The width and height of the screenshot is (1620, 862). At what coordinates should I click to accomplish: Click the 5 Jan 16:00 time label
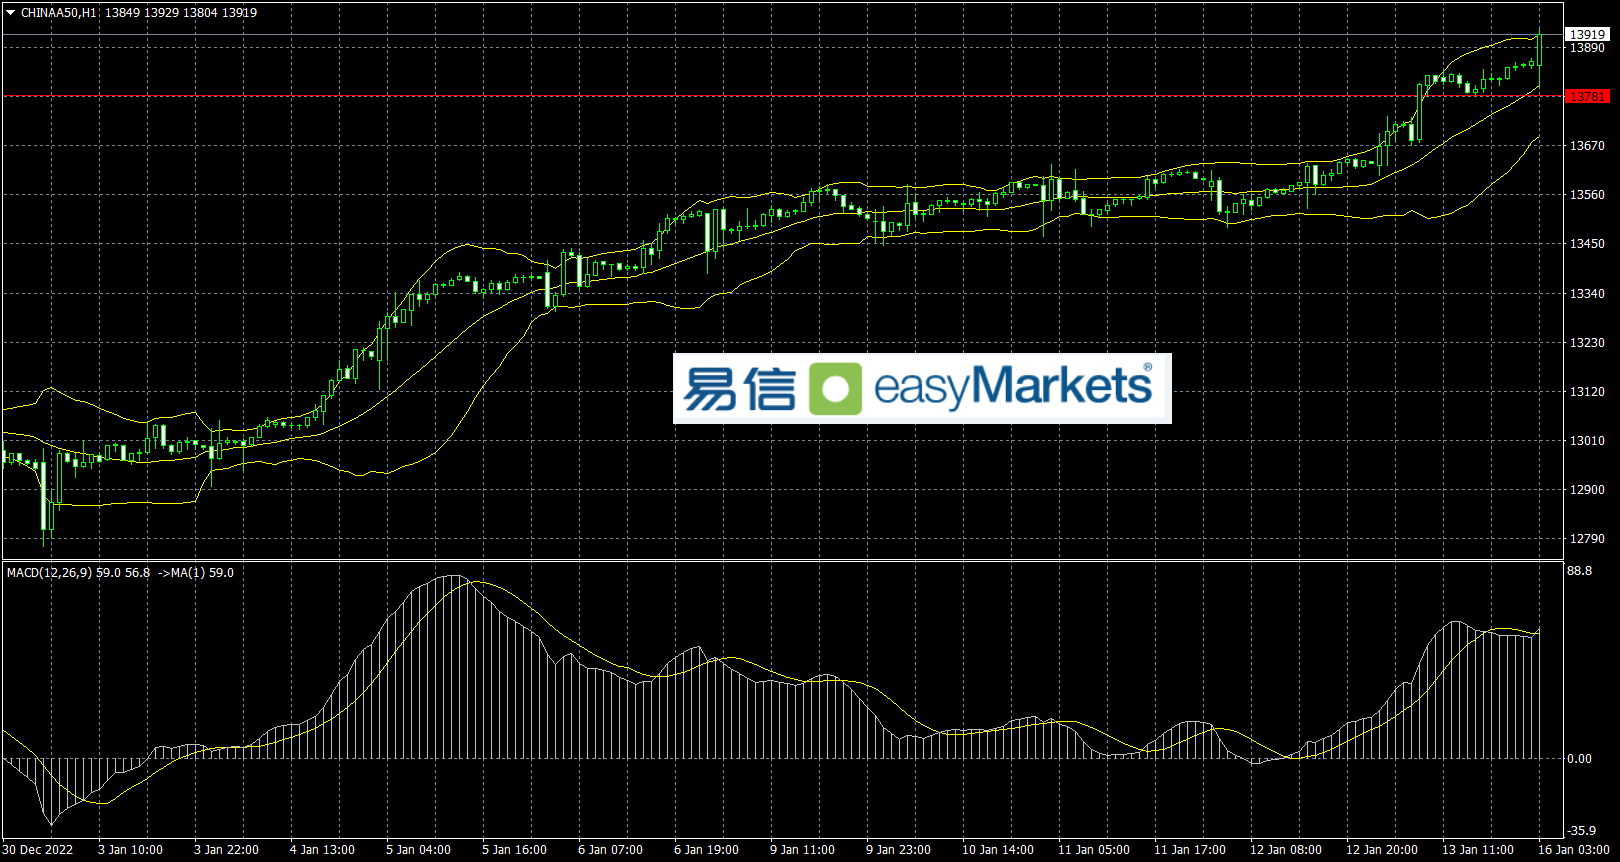514,850
